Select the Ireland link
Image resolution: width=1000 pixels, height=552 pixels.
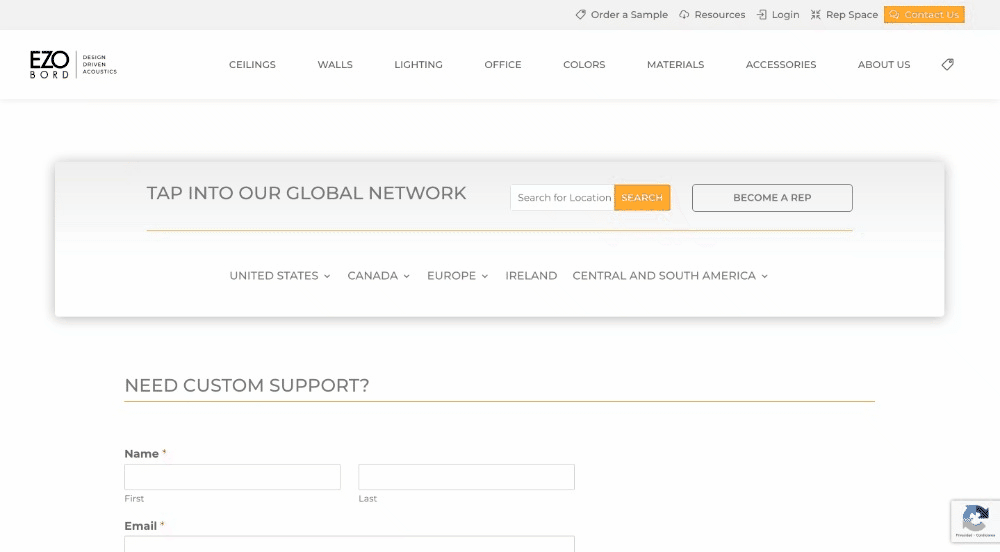click(531, 276)
